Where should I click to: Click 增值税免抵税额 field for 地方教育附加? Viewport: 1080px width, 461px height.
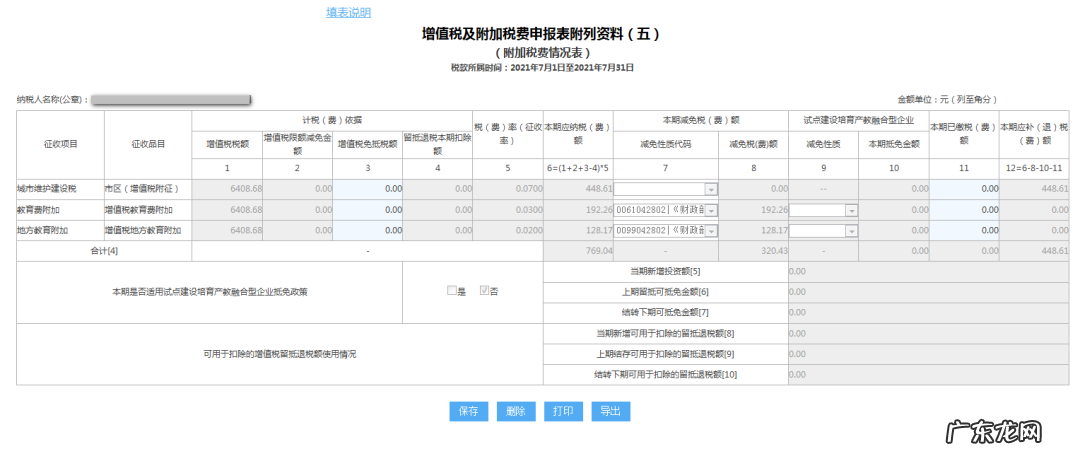368,231
